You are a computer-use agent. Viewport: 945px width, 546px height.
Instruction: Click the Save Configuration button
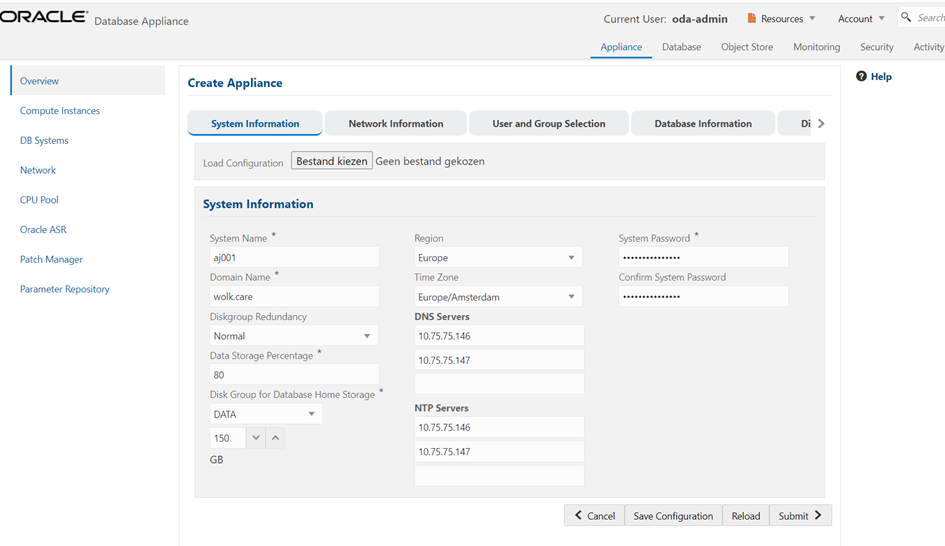[x=673, y=516]
